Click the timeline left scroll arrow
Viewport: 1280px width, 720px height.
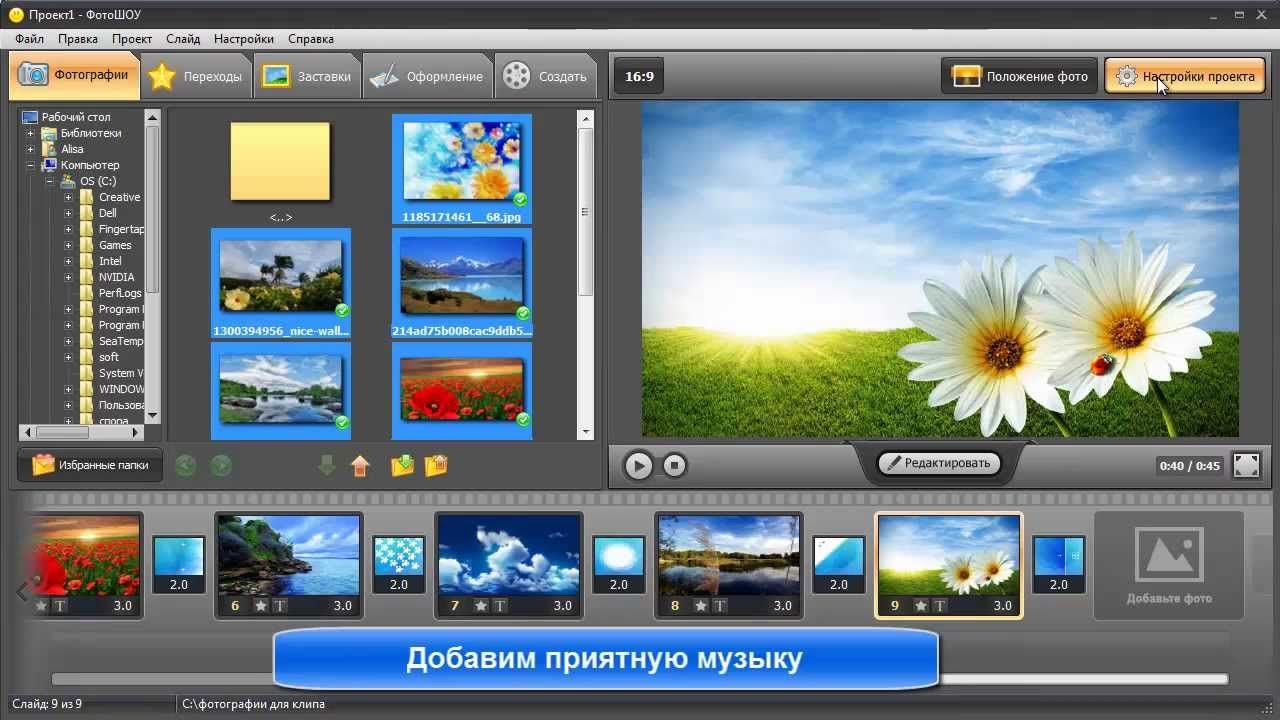(x=23, y=591)
